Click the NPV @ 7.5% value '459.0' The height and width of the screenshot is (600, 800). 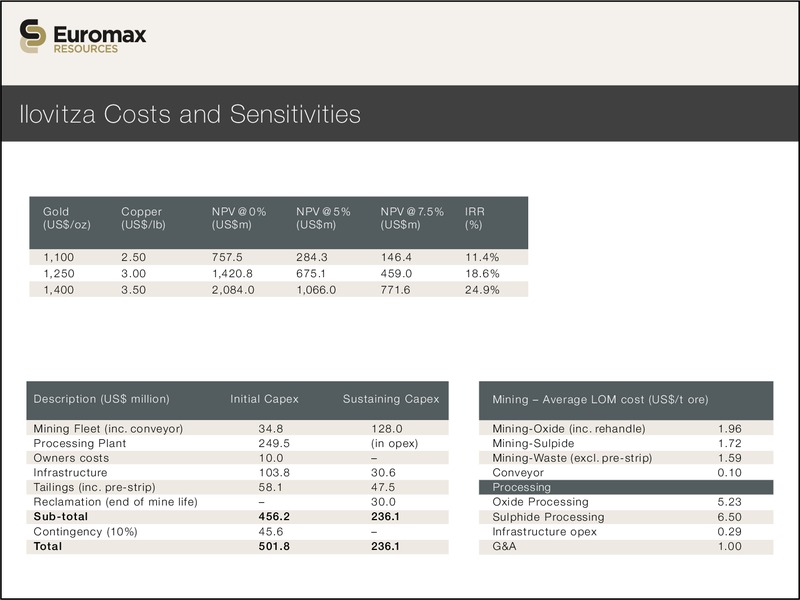(396, 273)
